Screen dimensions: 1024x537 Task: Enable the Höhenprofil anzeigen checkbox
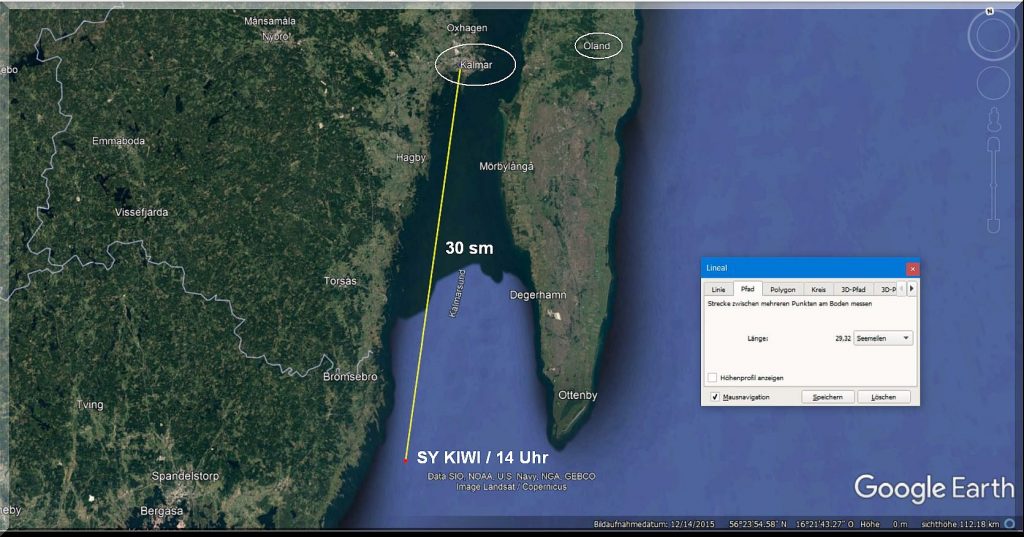click(x=712, y=378)
